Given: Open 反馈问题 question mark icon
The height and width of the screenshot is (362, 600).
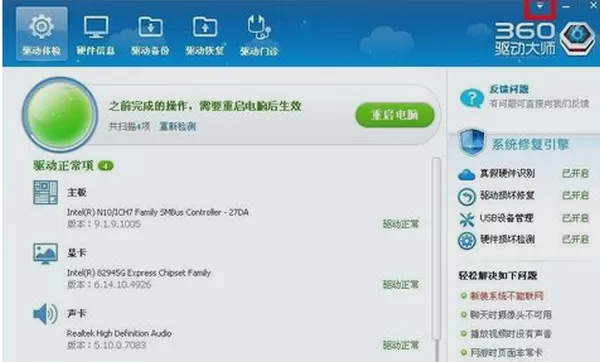Looking at the screenshot, I should click(x=472, y=98).
